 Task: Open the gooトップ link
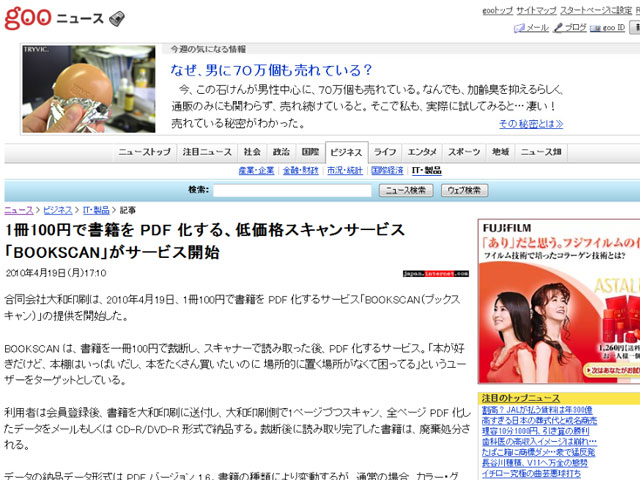pyautogui.click(x=498, y=11)
